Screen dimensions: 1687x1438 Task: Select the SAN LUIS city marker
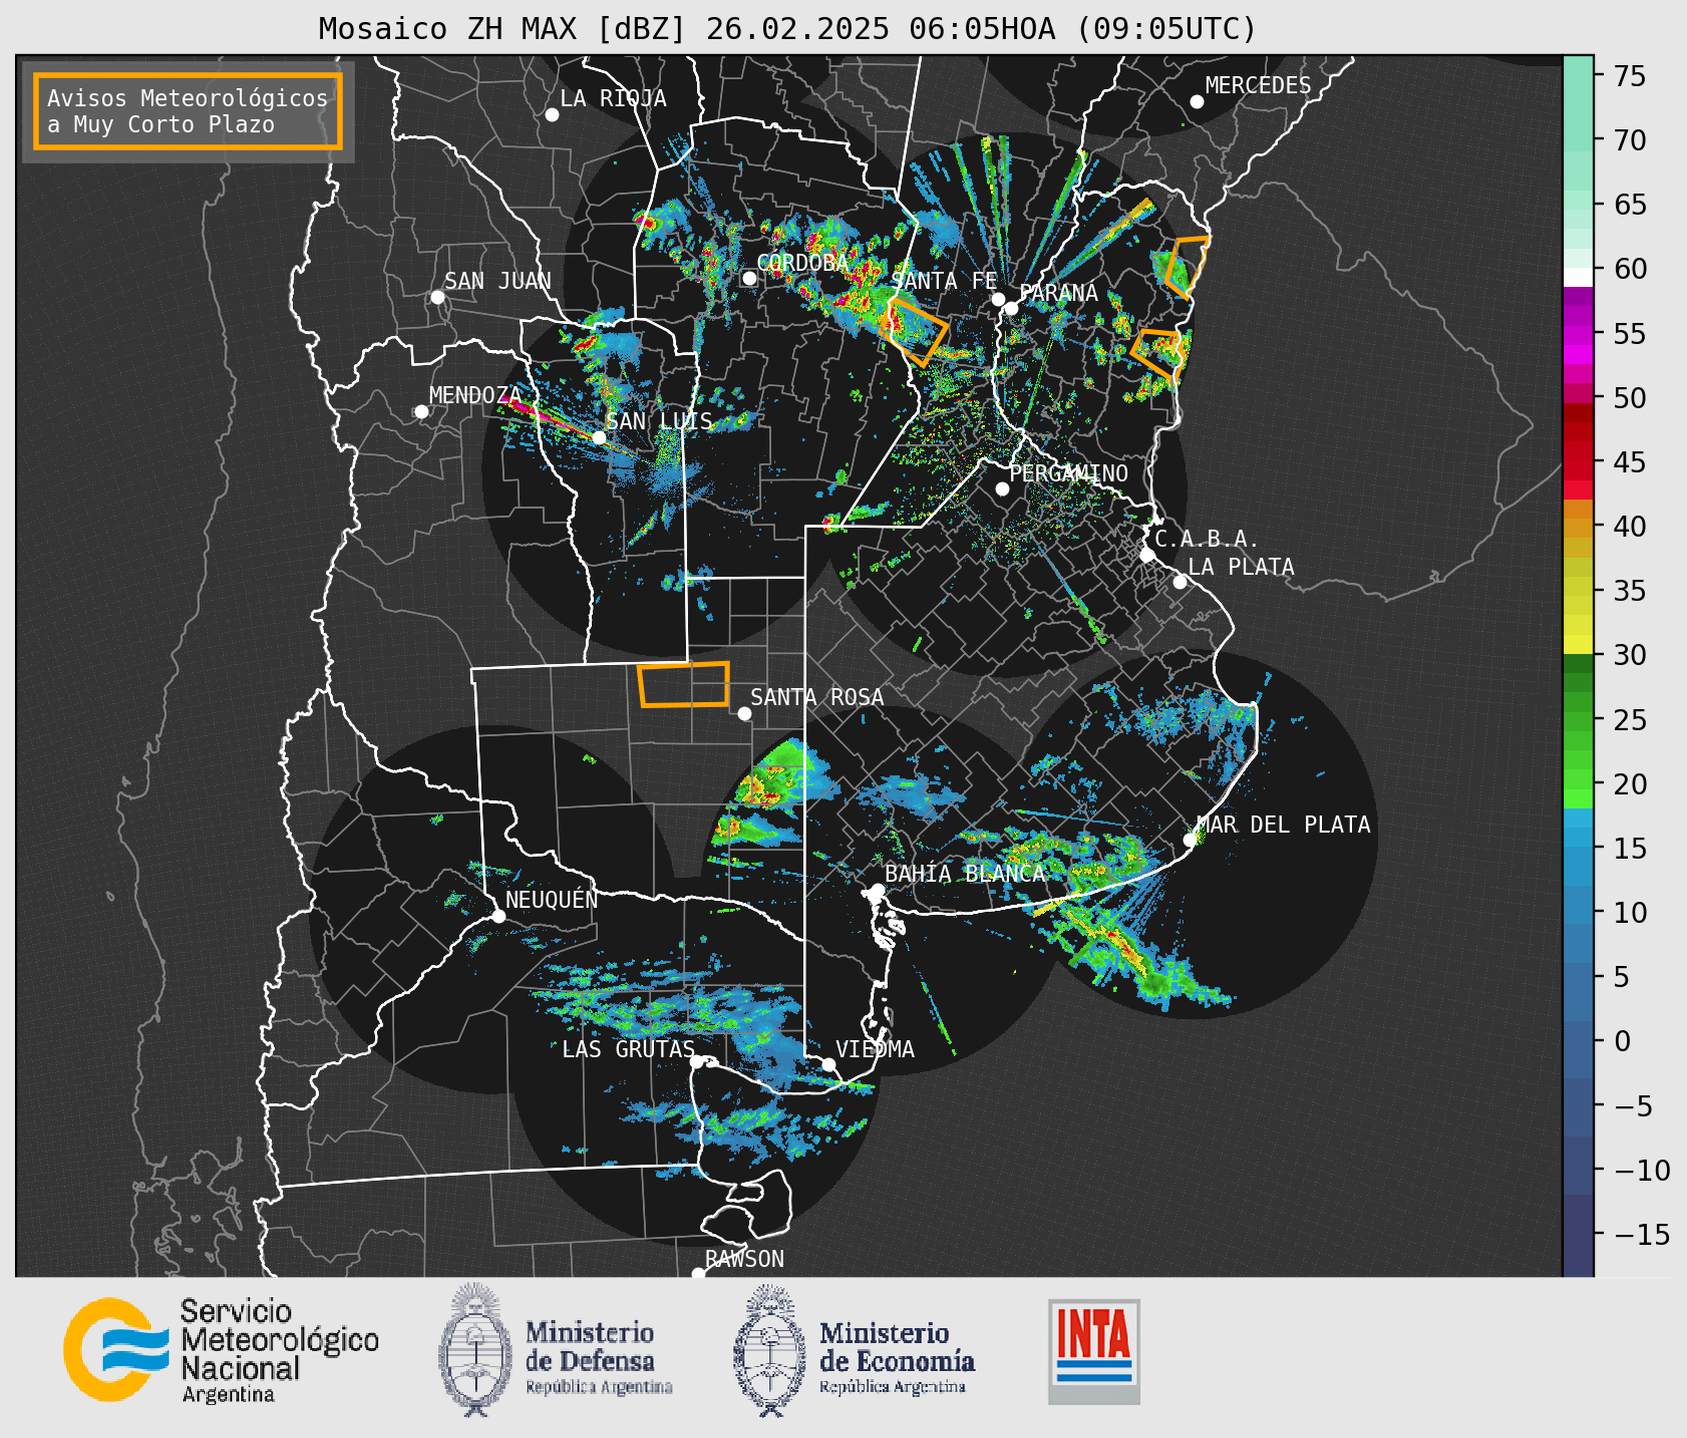(599, 437)
